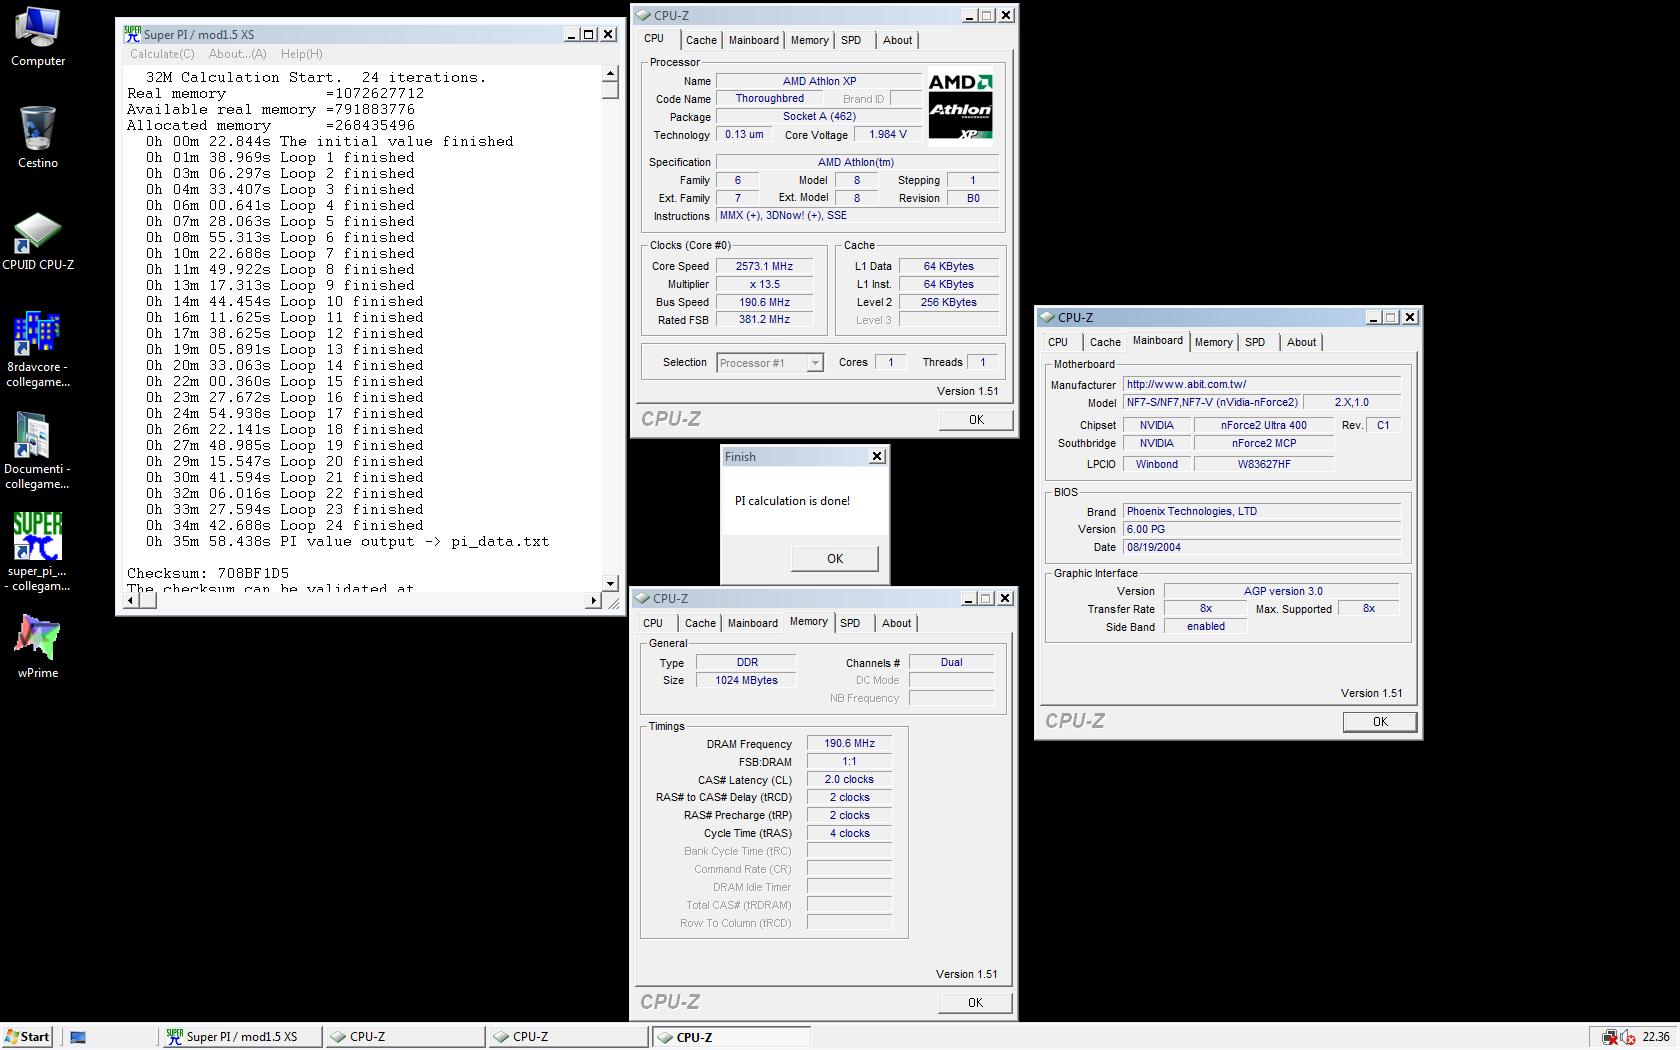
Task: Expand the Processor #1 selection dropdown
Action: tap(815, 363)
